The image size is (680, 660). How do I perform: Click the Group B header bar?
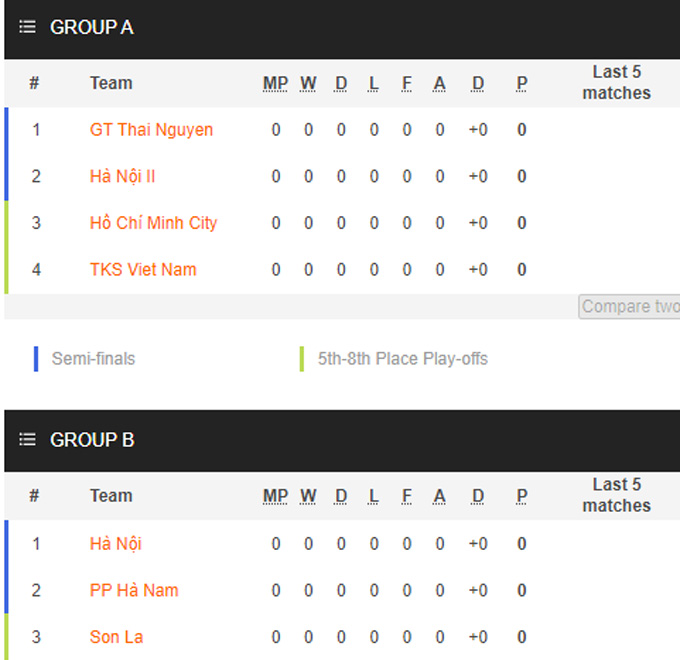(340, 440)
